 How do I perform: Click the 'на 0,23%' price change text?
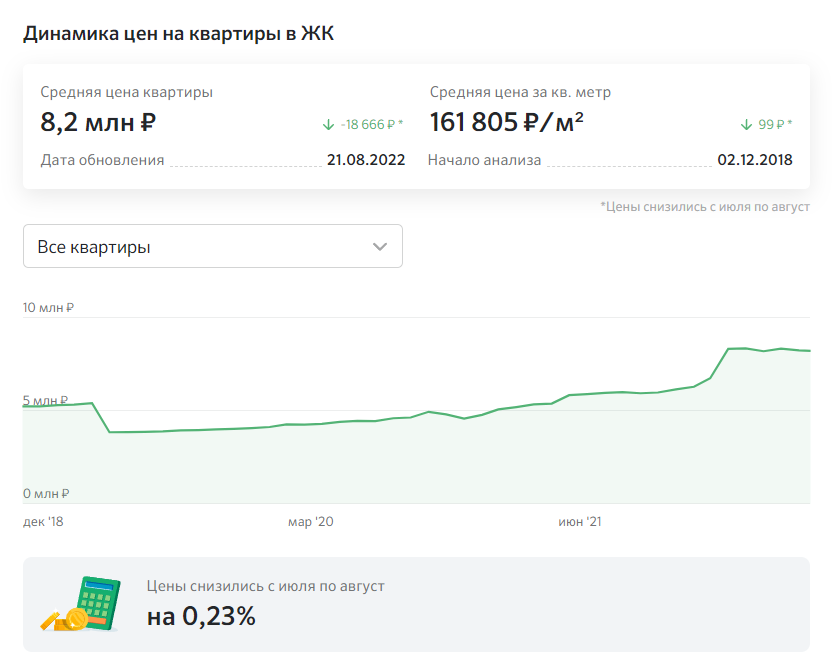201,616
